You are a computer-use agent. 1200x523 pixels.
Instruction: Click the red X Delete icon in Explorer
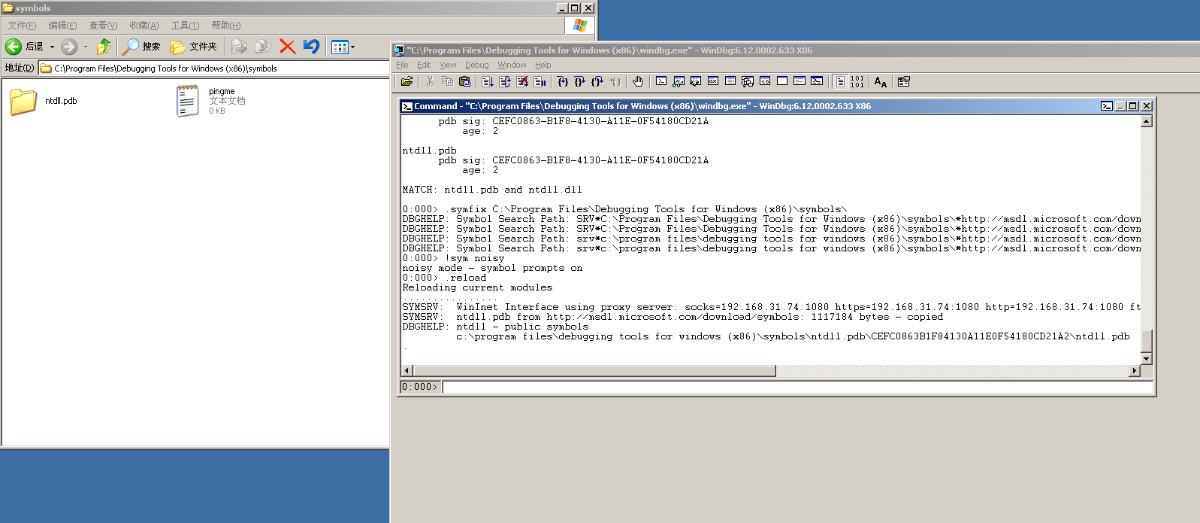[287, 46]
